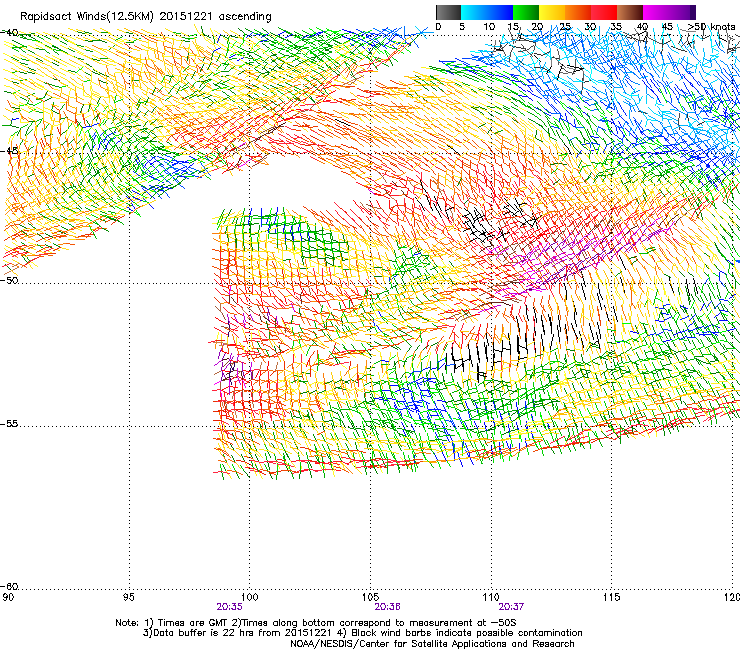Screen dimensions: 740x650
Task: Click the '90' longitude axis label
Action: 8,598
